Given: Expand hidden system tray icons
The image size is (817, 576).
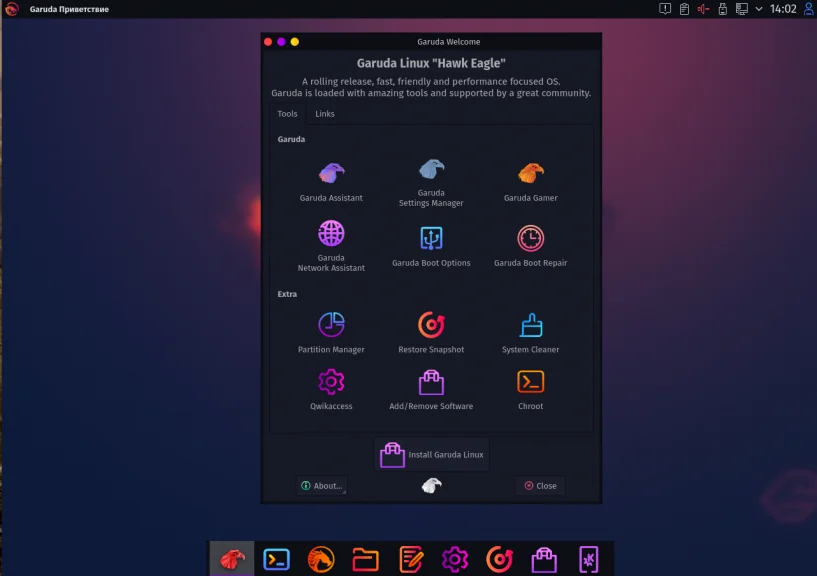Looking at the screenshot, I should click(758, 8).
